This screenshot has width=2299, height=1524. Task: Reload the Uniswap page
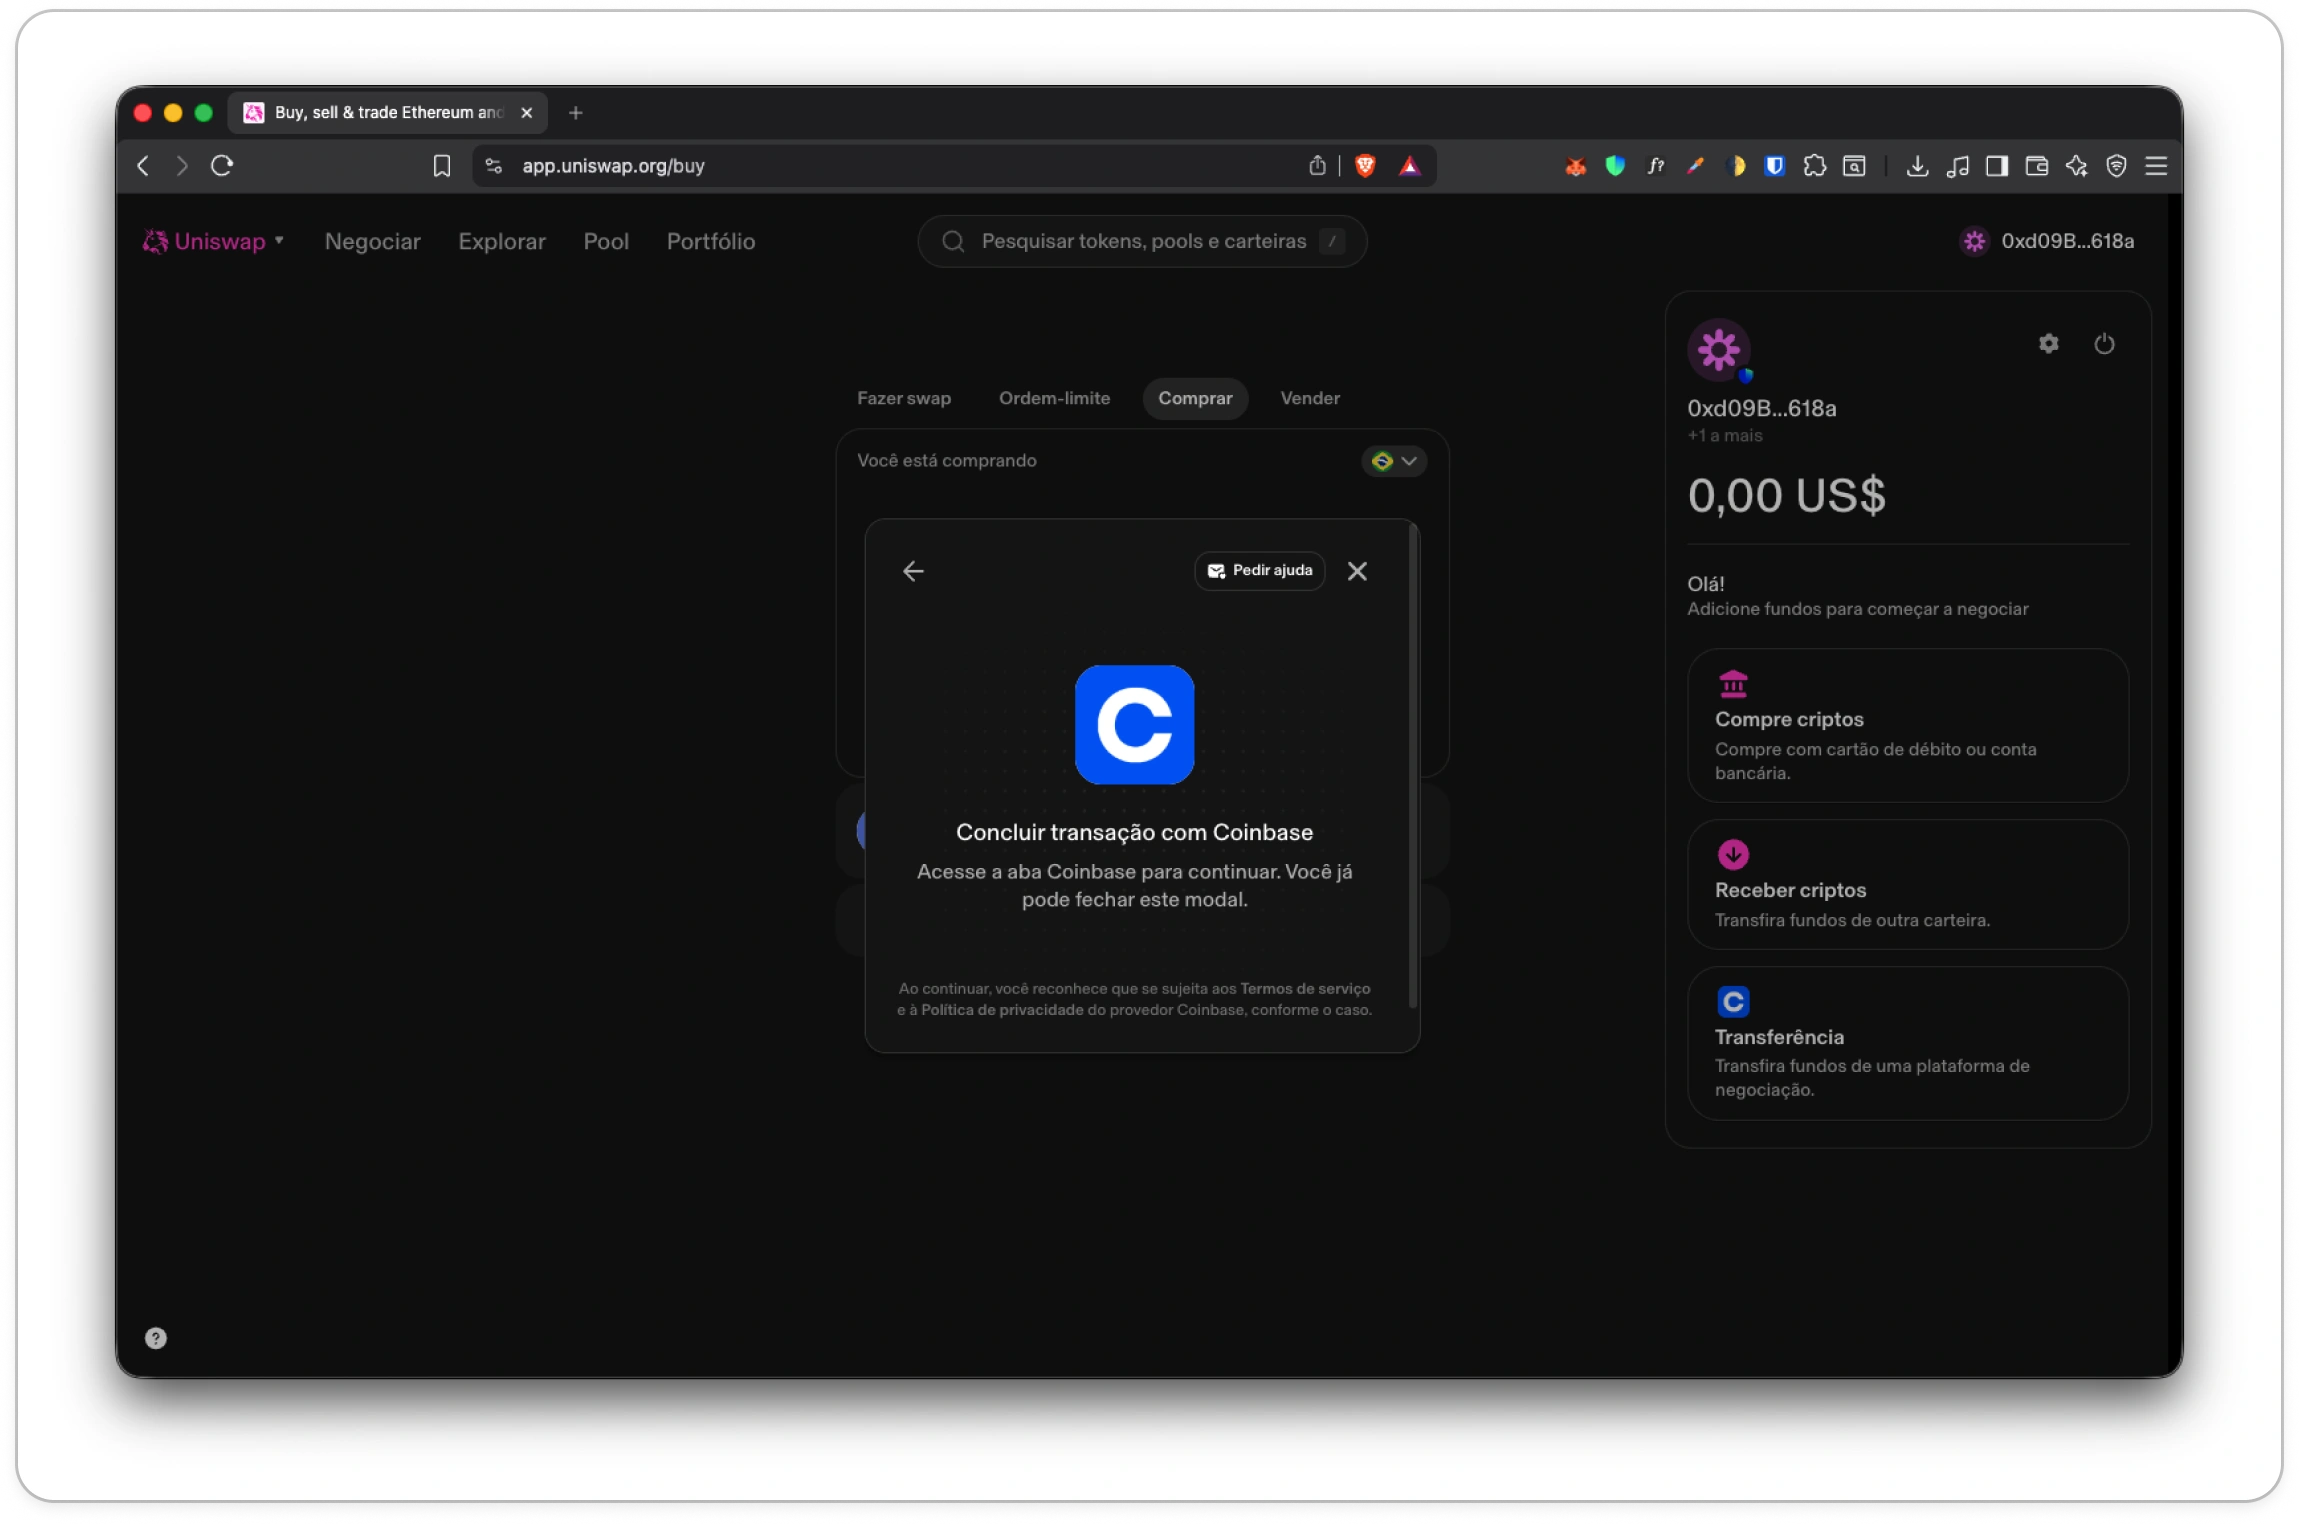click(222, 166)
